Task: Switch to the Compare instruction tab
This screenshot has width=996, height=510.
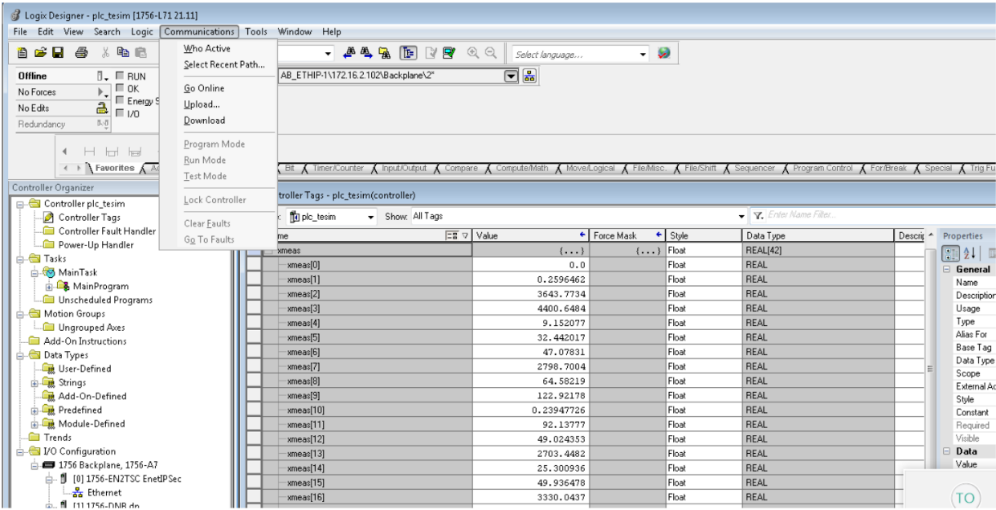Action: [x=461, y=168]
